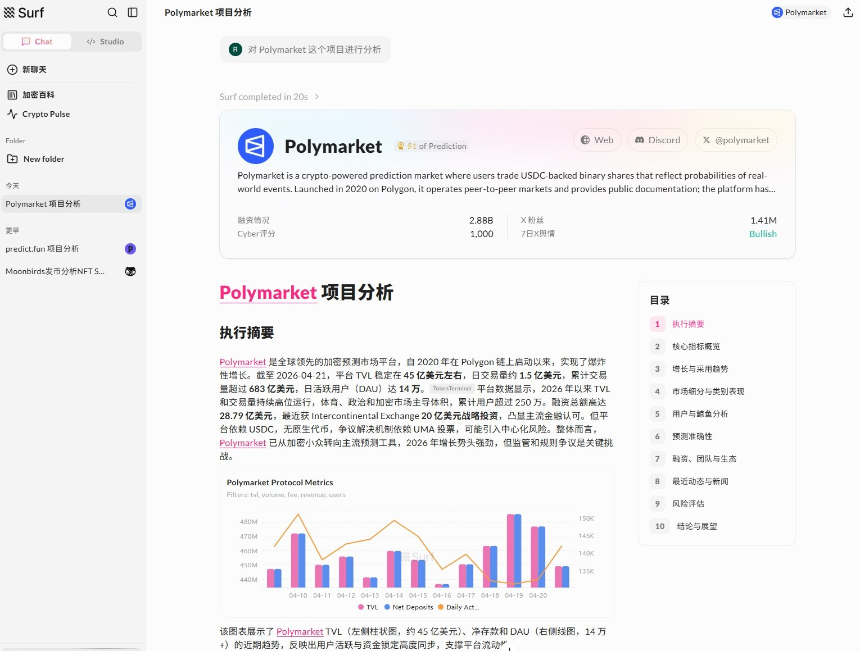
Task: Switch to the Studio tab
Action: (x=105, y=42)
